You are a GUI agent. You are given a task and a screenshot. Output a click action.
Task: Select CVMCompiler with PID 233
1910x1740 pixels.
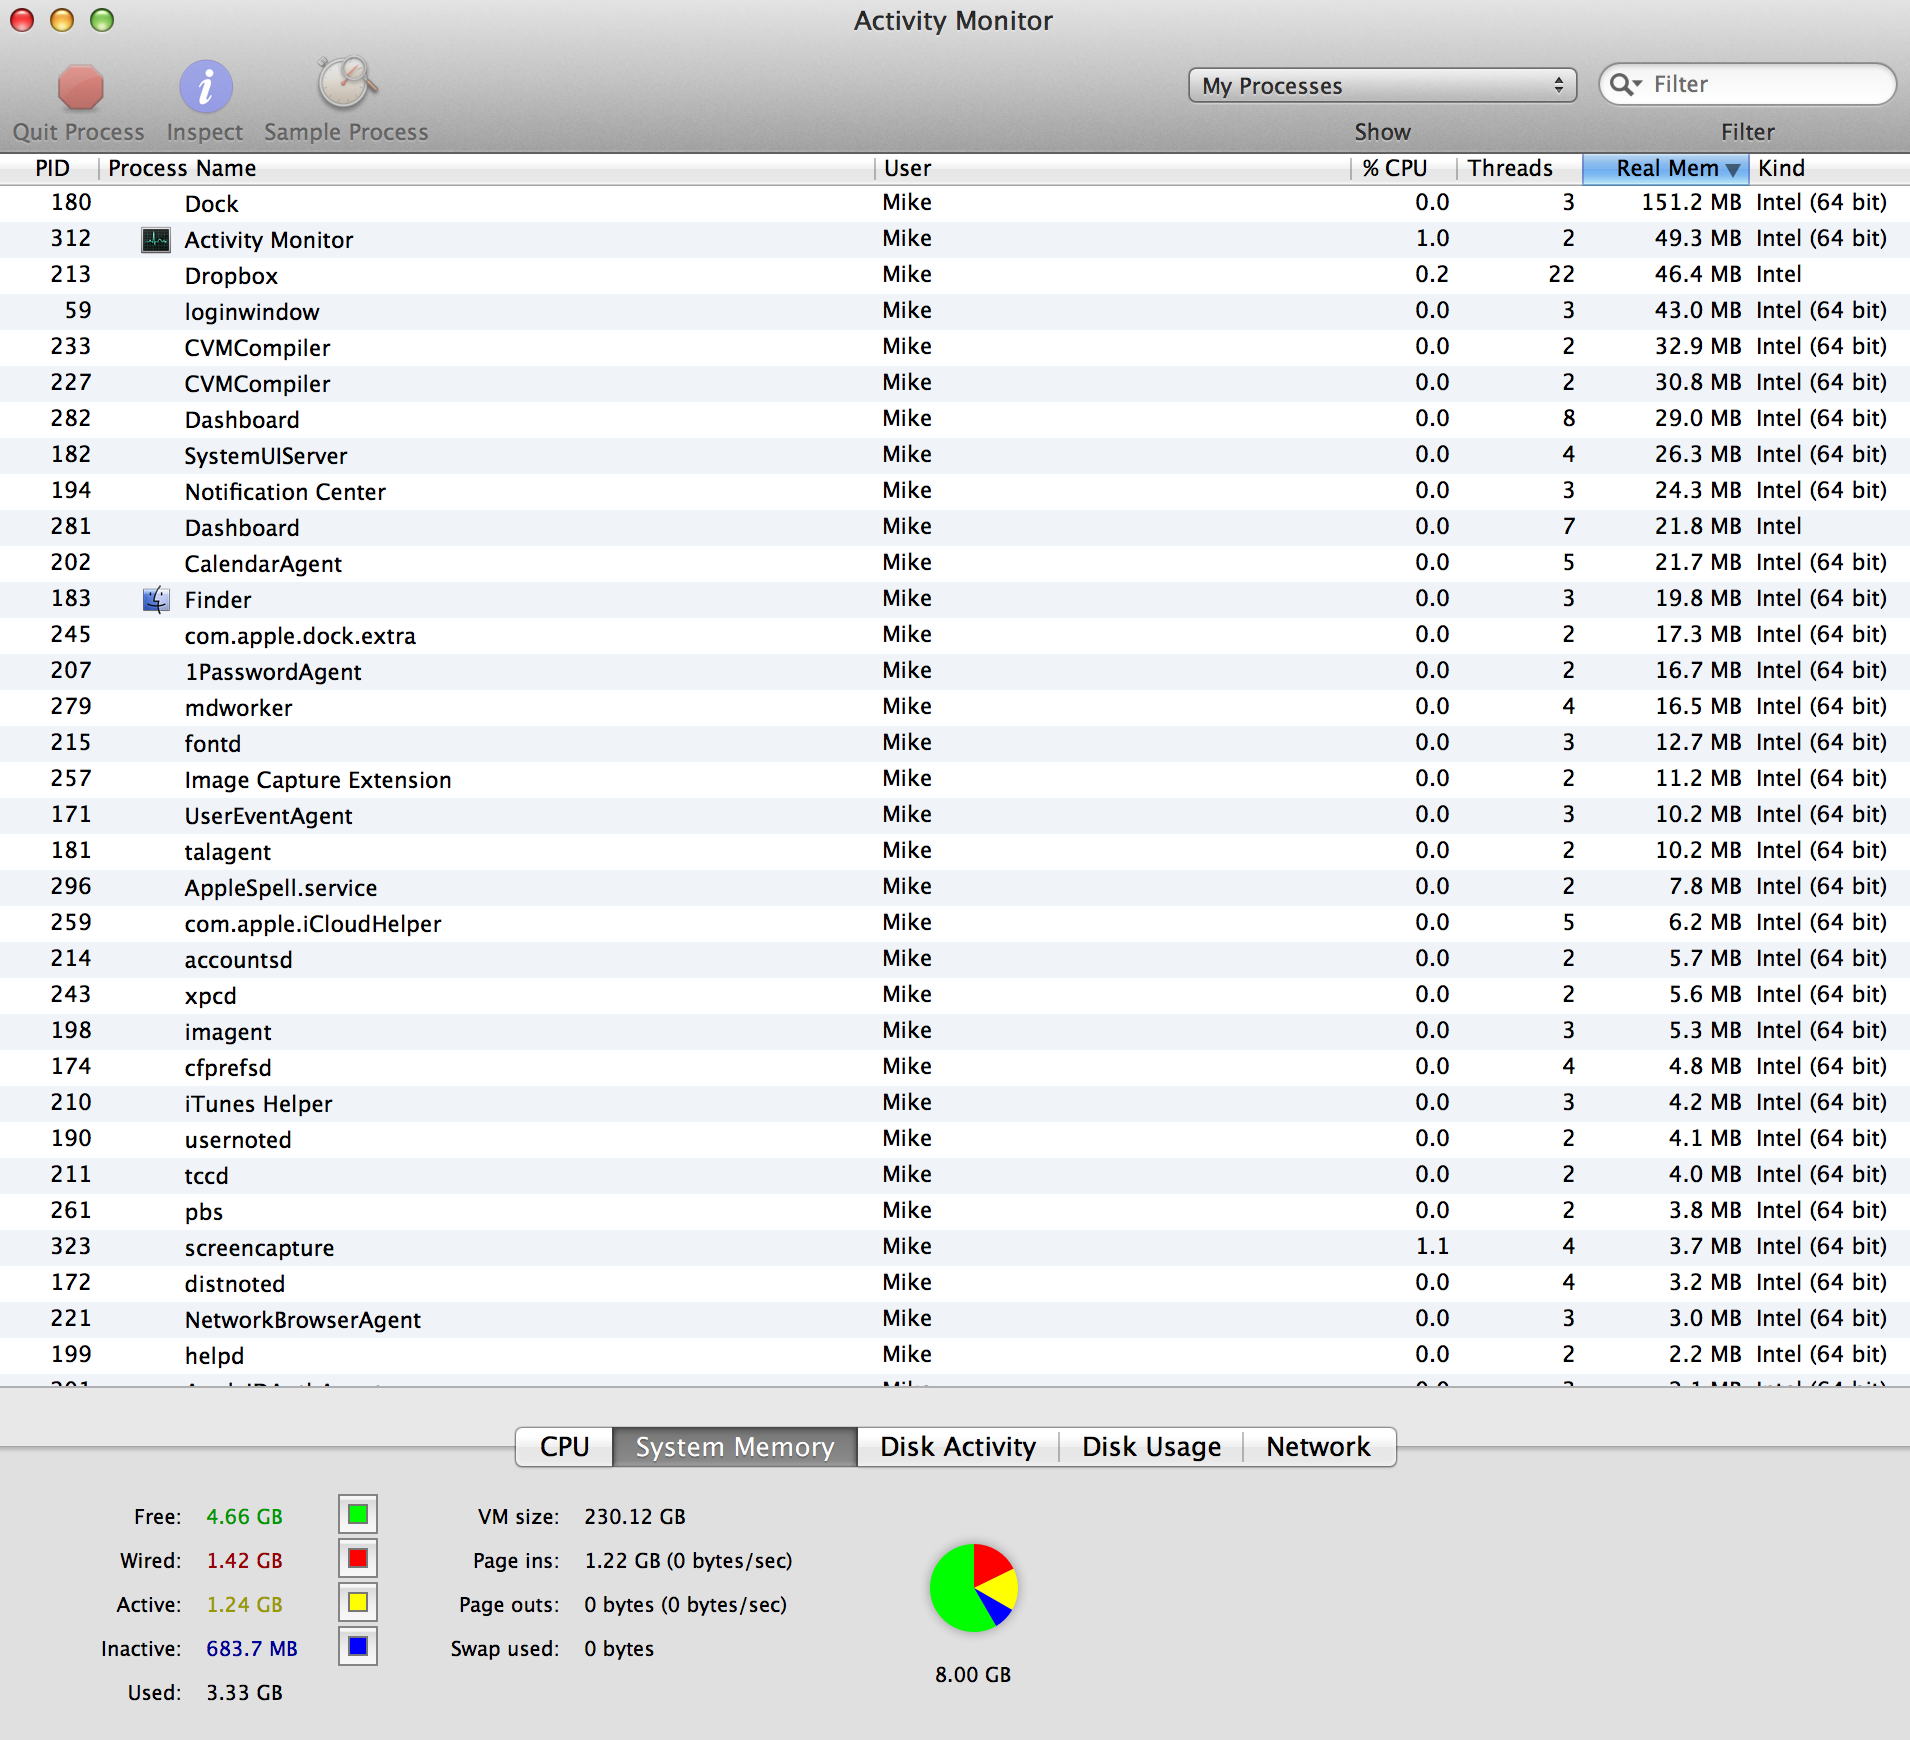pyautogui.click(x=955, y=348)
